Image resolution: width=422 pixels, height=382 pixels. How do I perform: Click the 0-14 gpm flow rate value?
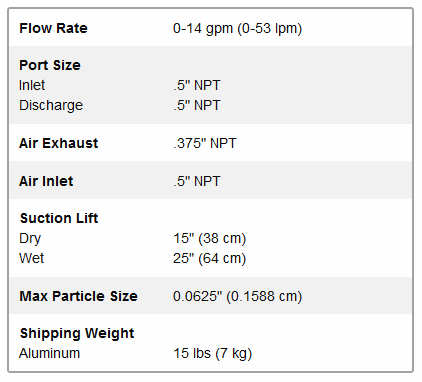tap(237, 28)
